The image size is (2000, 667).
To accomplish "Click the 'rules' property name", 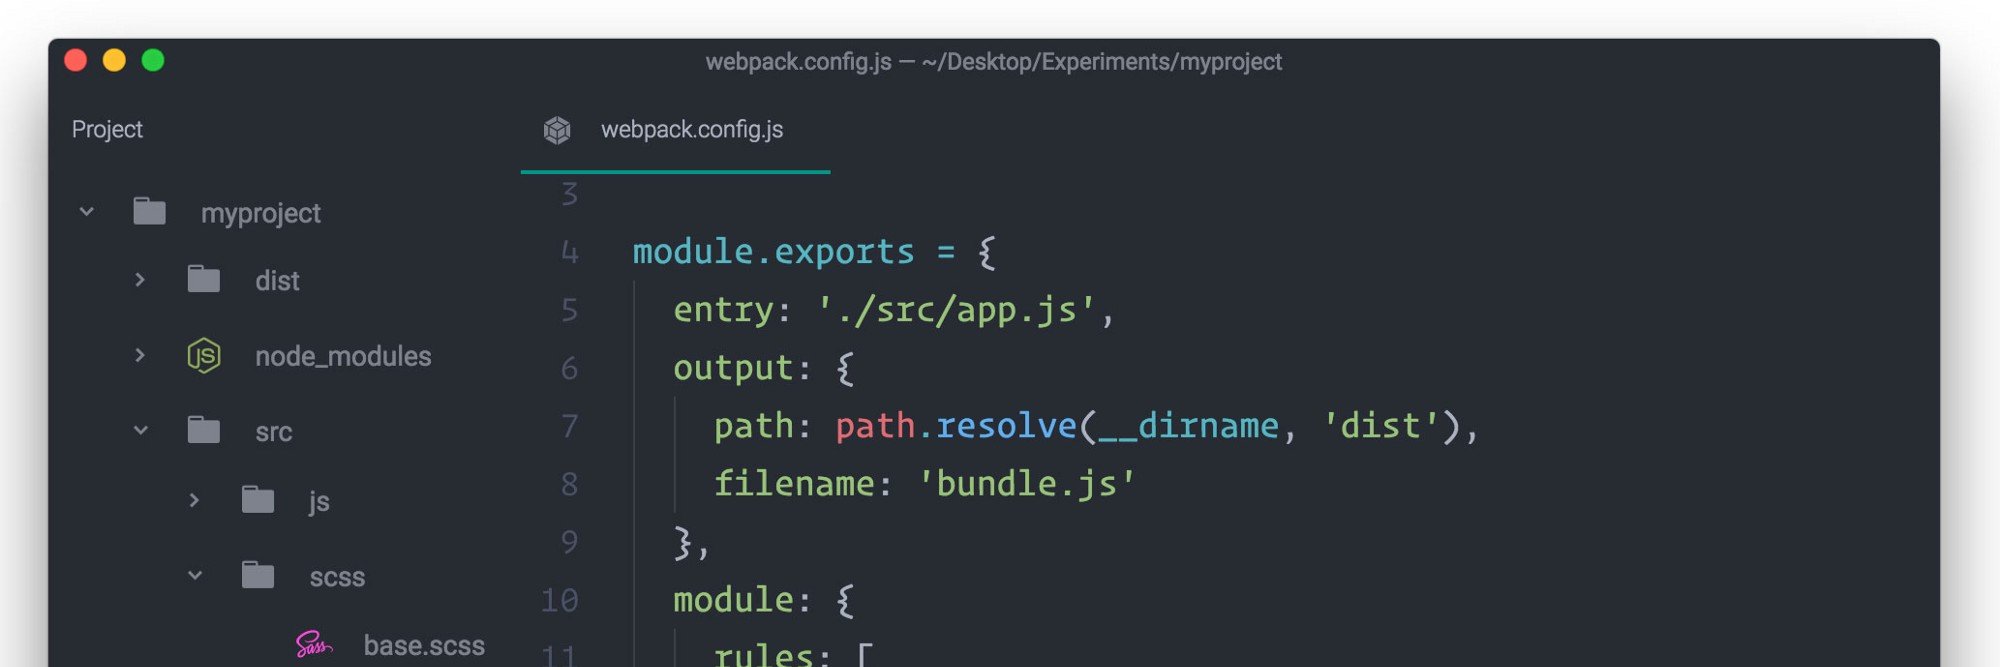I will coord(763,654).
